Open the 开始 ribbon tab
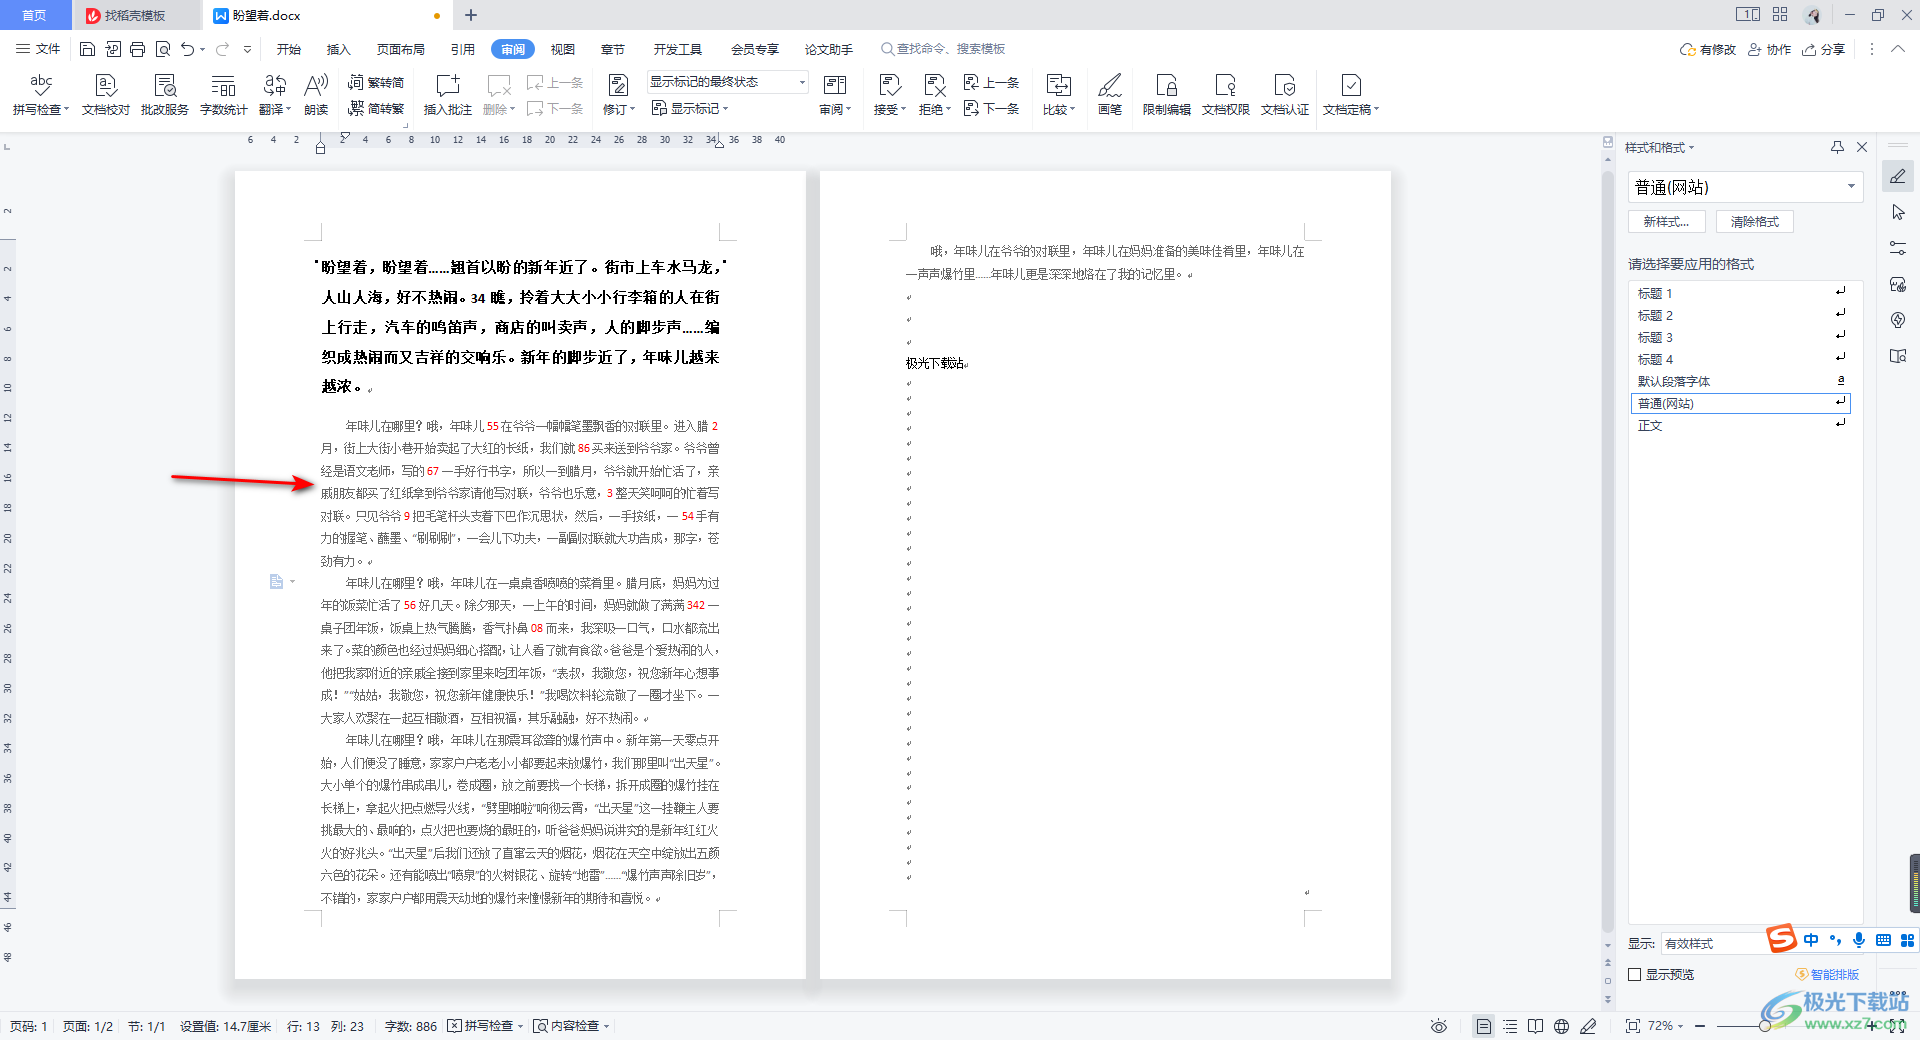1920x1040 pixels. point(288,49)
